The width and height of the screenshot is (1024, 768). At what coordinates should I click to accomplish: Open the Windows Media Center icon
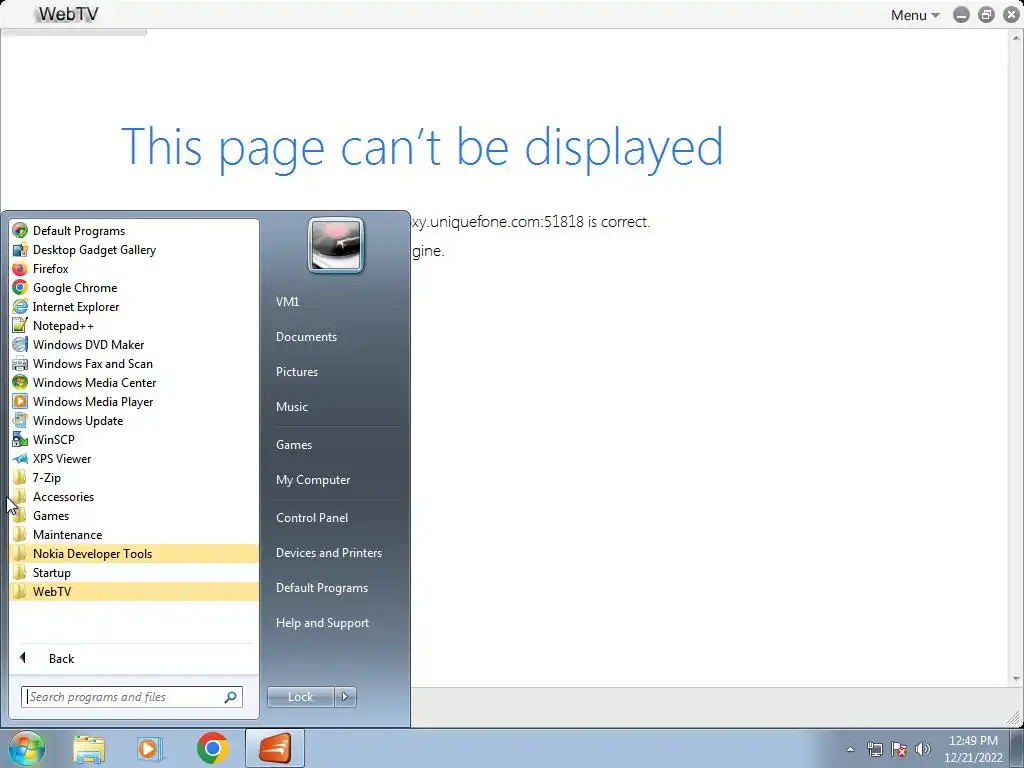[20, 382]
